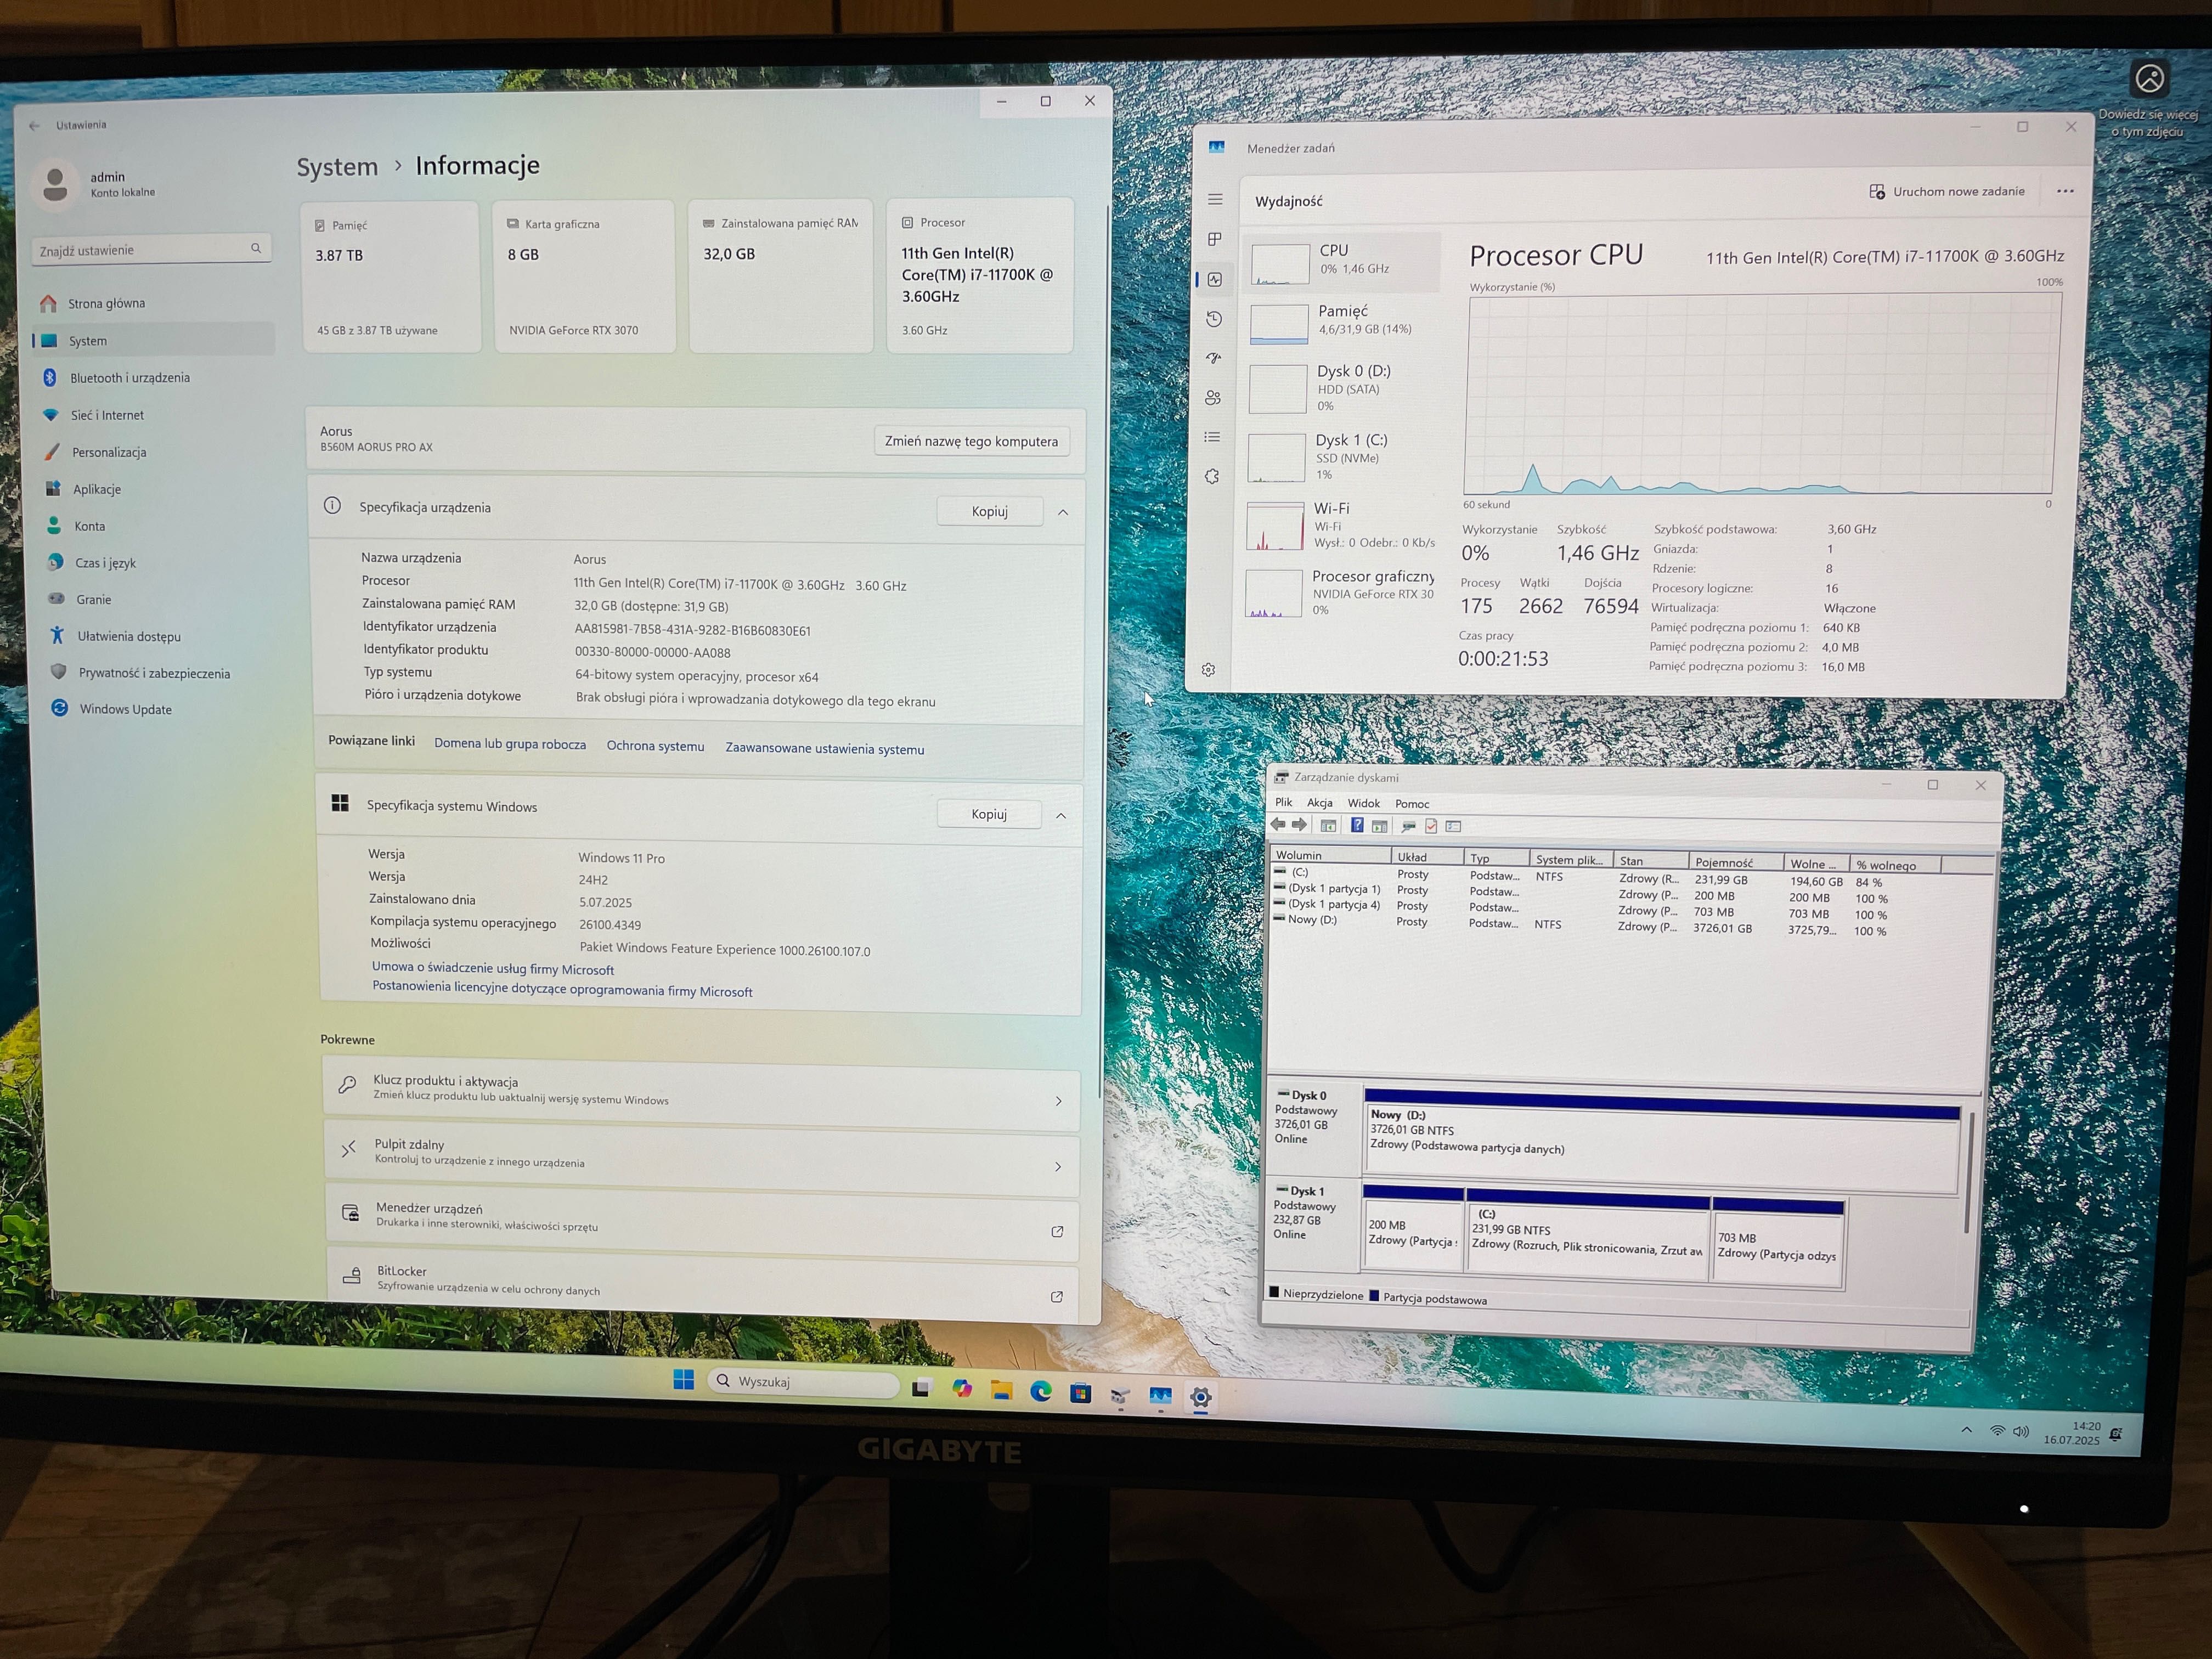
Task: Click Znajdź ustawienie search field
Action: coord(151,250)
